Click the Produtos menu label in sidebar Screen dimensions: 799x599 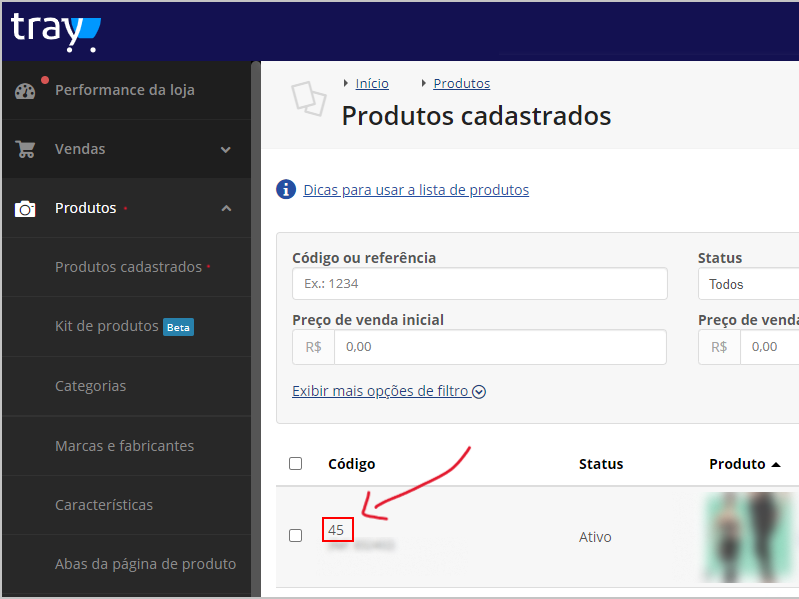(x=86, y=208)
